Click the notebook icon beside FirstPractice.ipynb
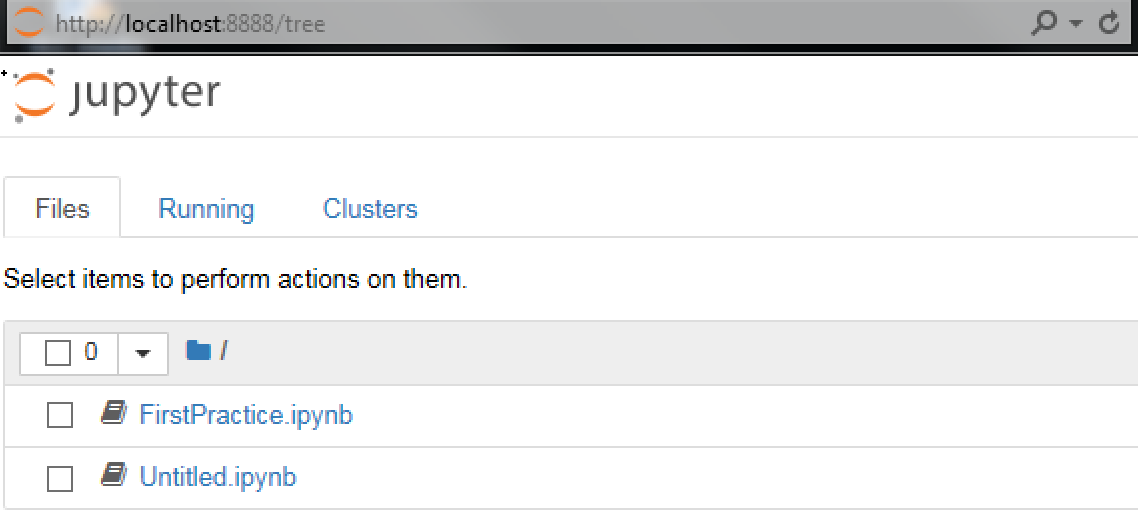Screen dimensions: 1138x510 [114, 414]
